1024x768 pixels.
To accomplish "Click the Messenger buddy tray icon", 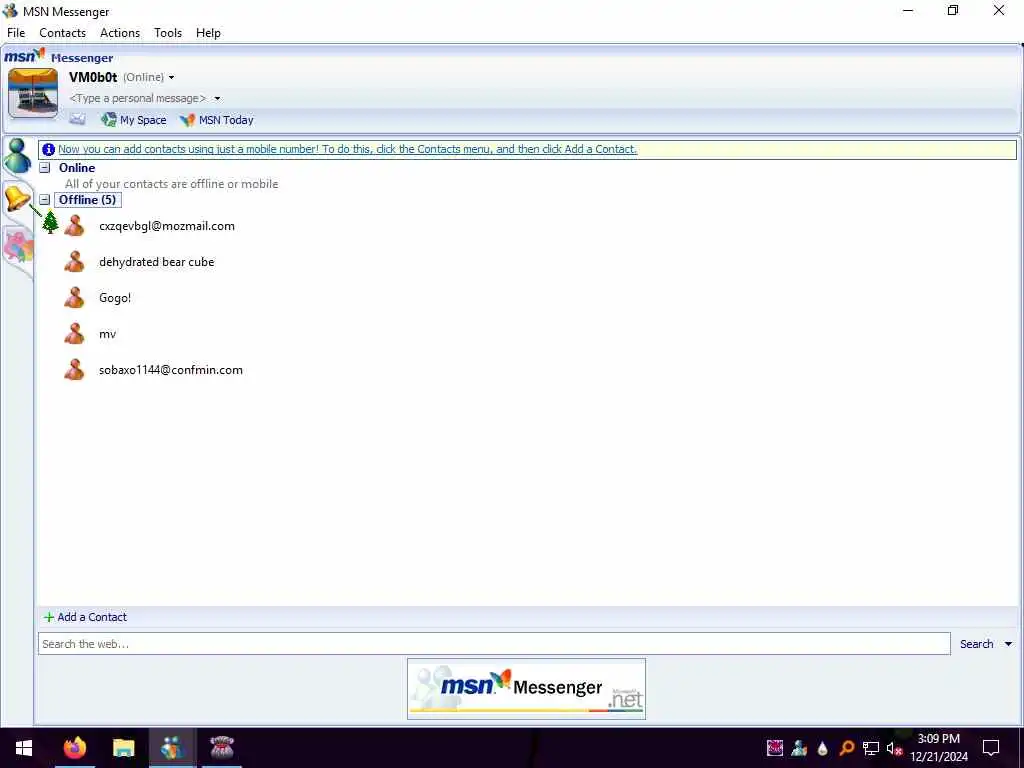I will [x=799, y=748].
